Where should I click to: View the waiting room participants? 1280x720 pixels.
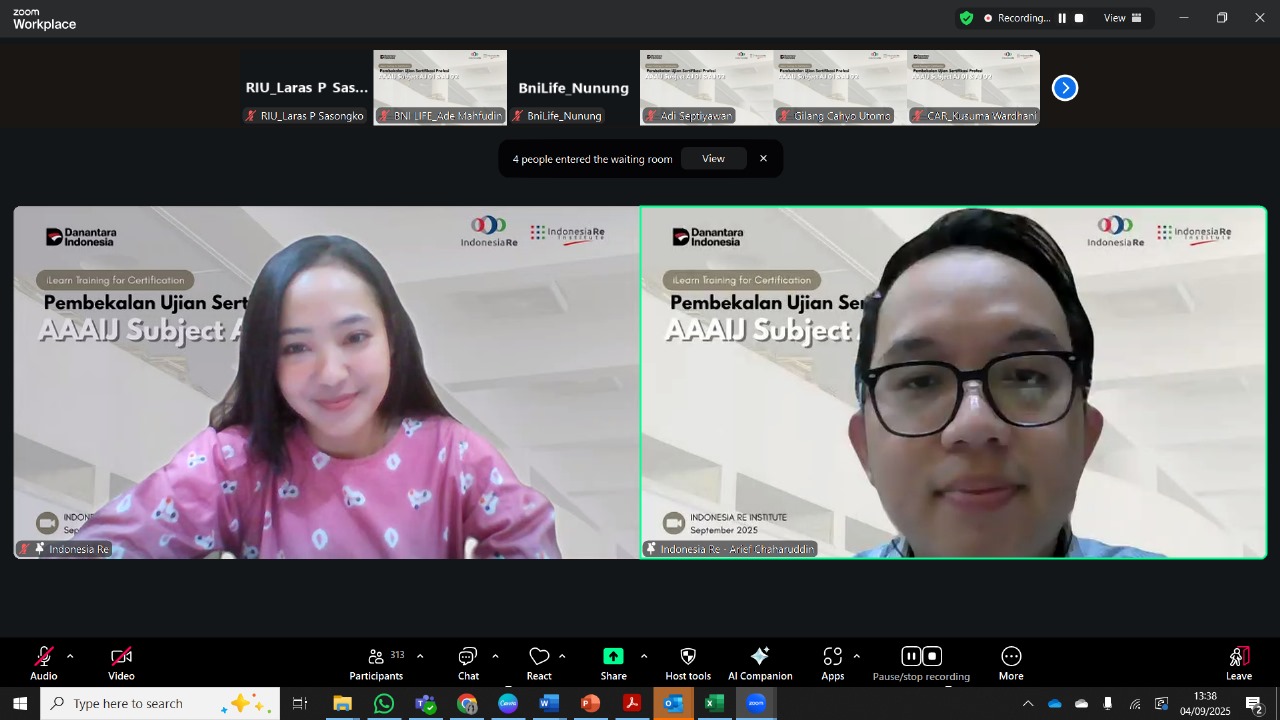tap(713, 159)
